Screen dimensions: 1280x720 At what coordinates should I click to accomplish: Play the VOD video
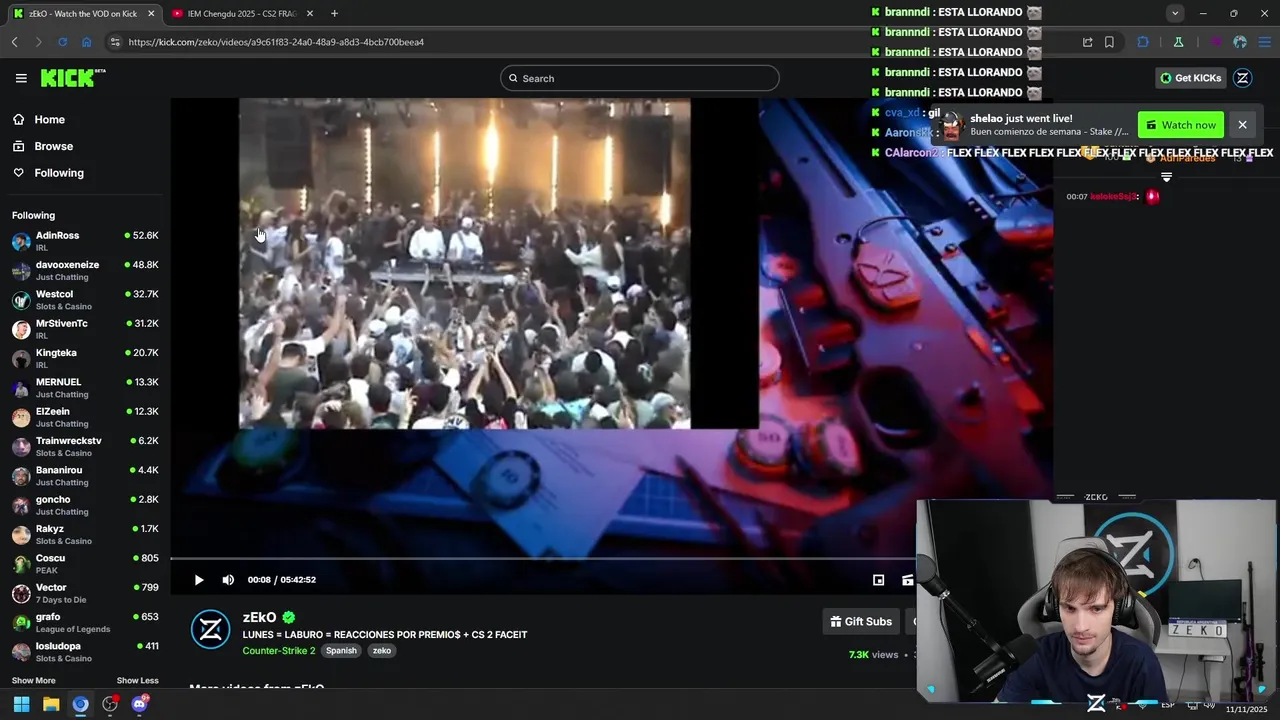click(x=199, y=580)
